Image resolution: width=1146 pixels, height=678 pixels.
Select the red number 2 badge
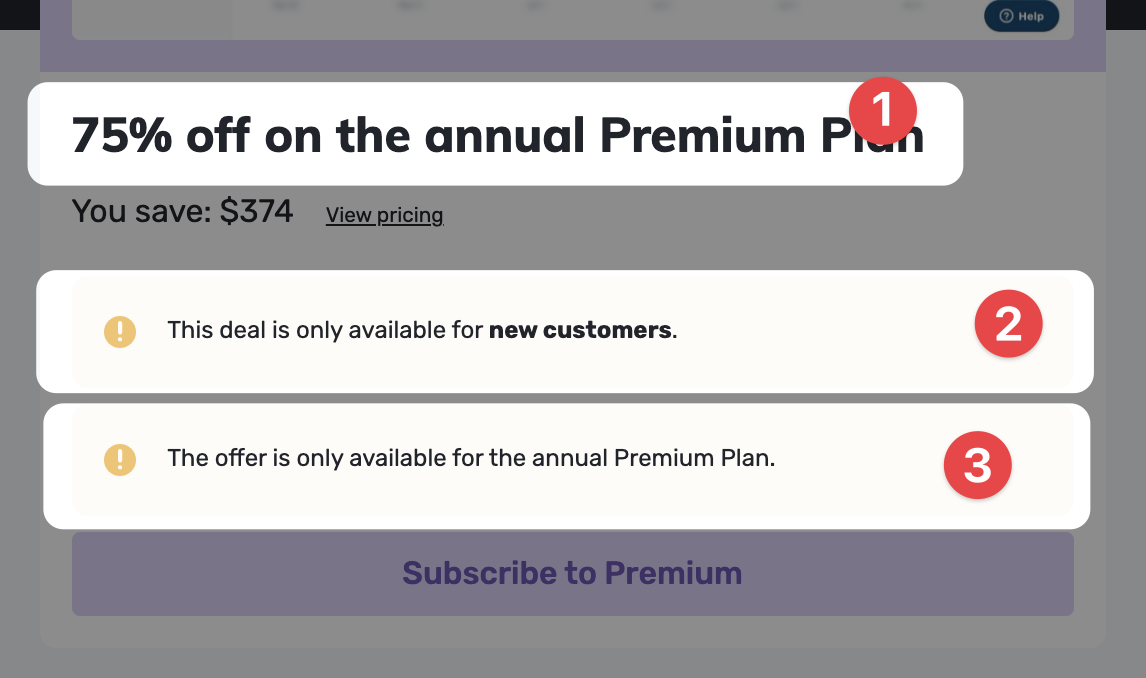1008,324
